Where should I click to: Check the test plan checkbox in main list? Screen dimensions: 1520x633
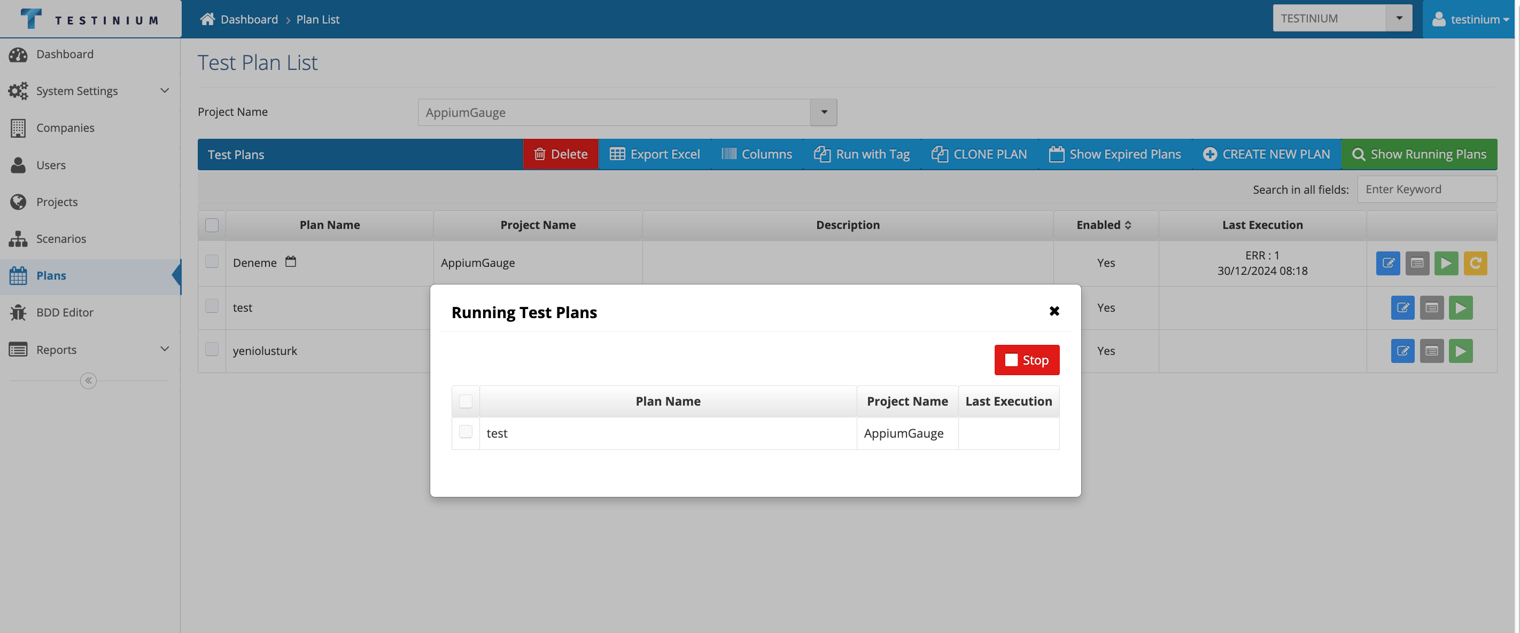[x=212, y=306]
